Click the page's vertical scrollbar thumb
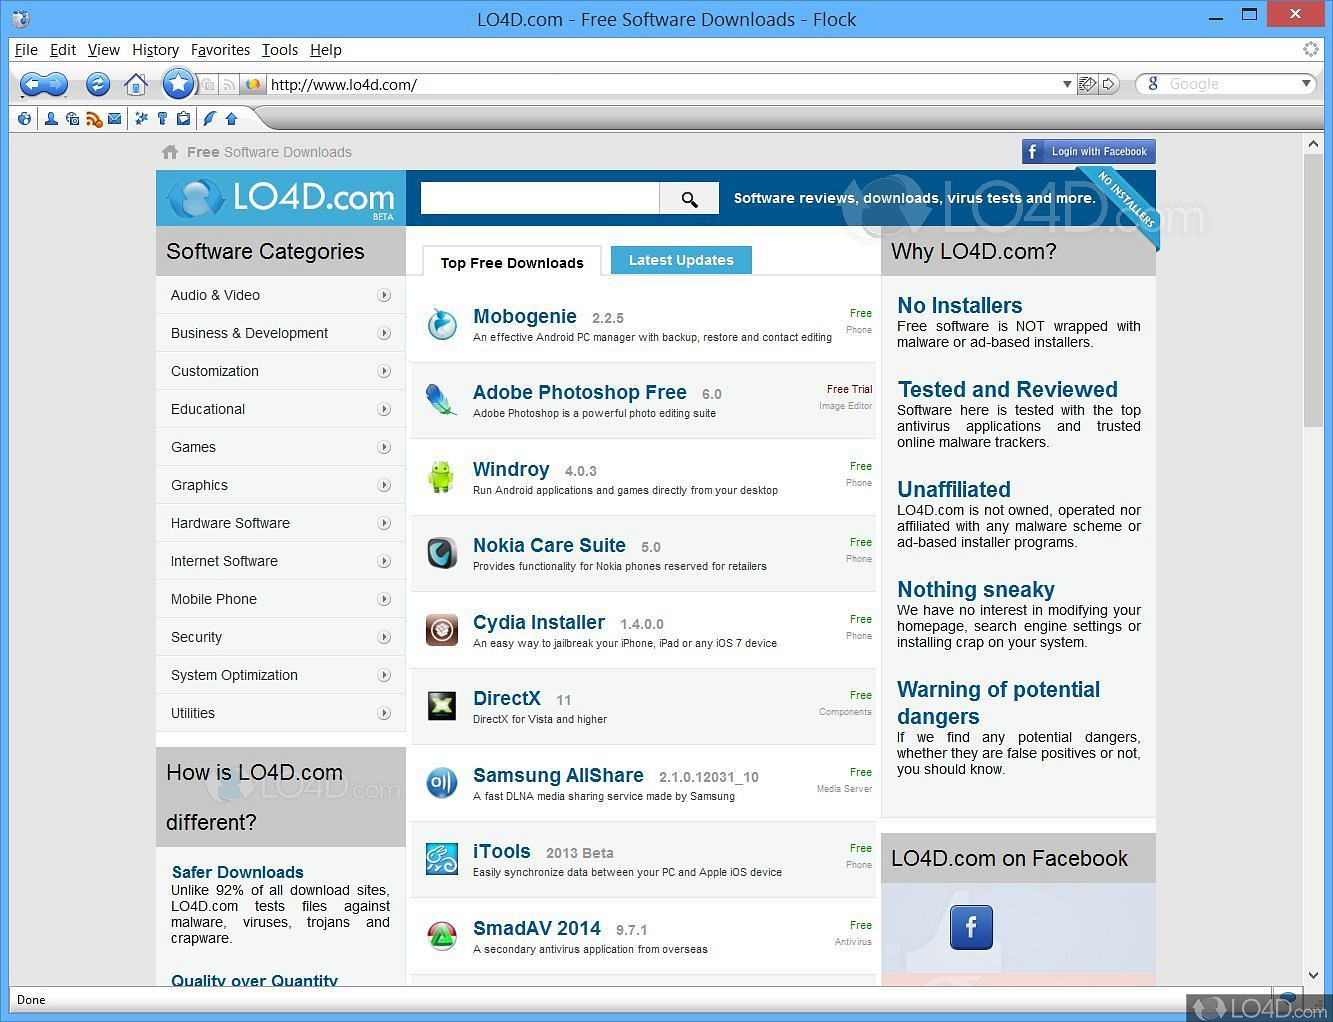The image size is (1333, 1022). click(1313, 293)
